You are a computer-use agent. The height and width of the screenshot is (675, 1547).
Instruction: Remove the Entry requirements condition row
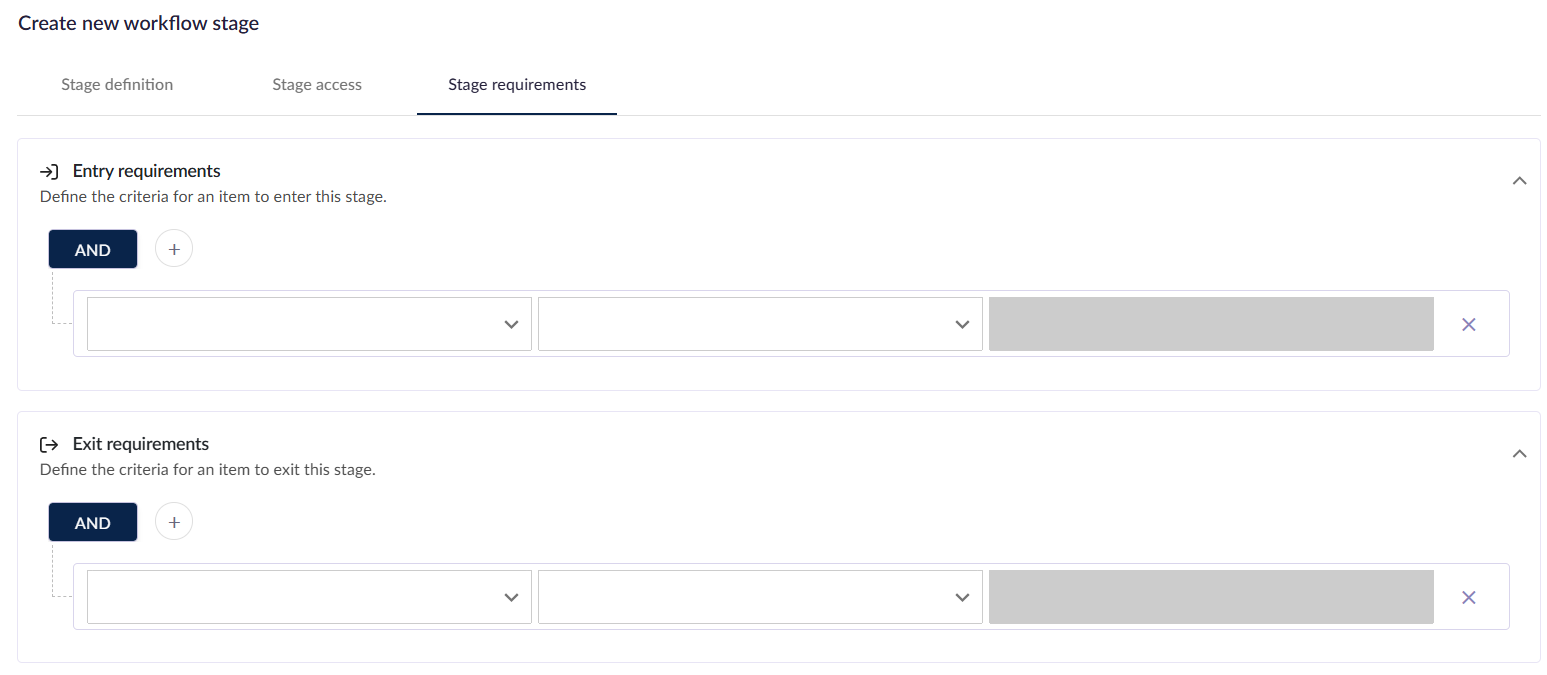(x=1468, y=323)
